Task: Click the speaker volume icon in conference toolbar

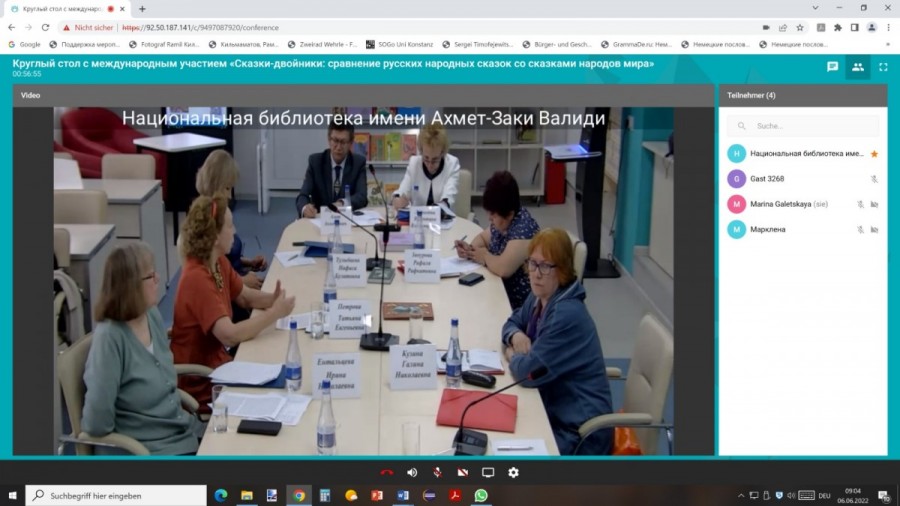Action: coord(412,472)
